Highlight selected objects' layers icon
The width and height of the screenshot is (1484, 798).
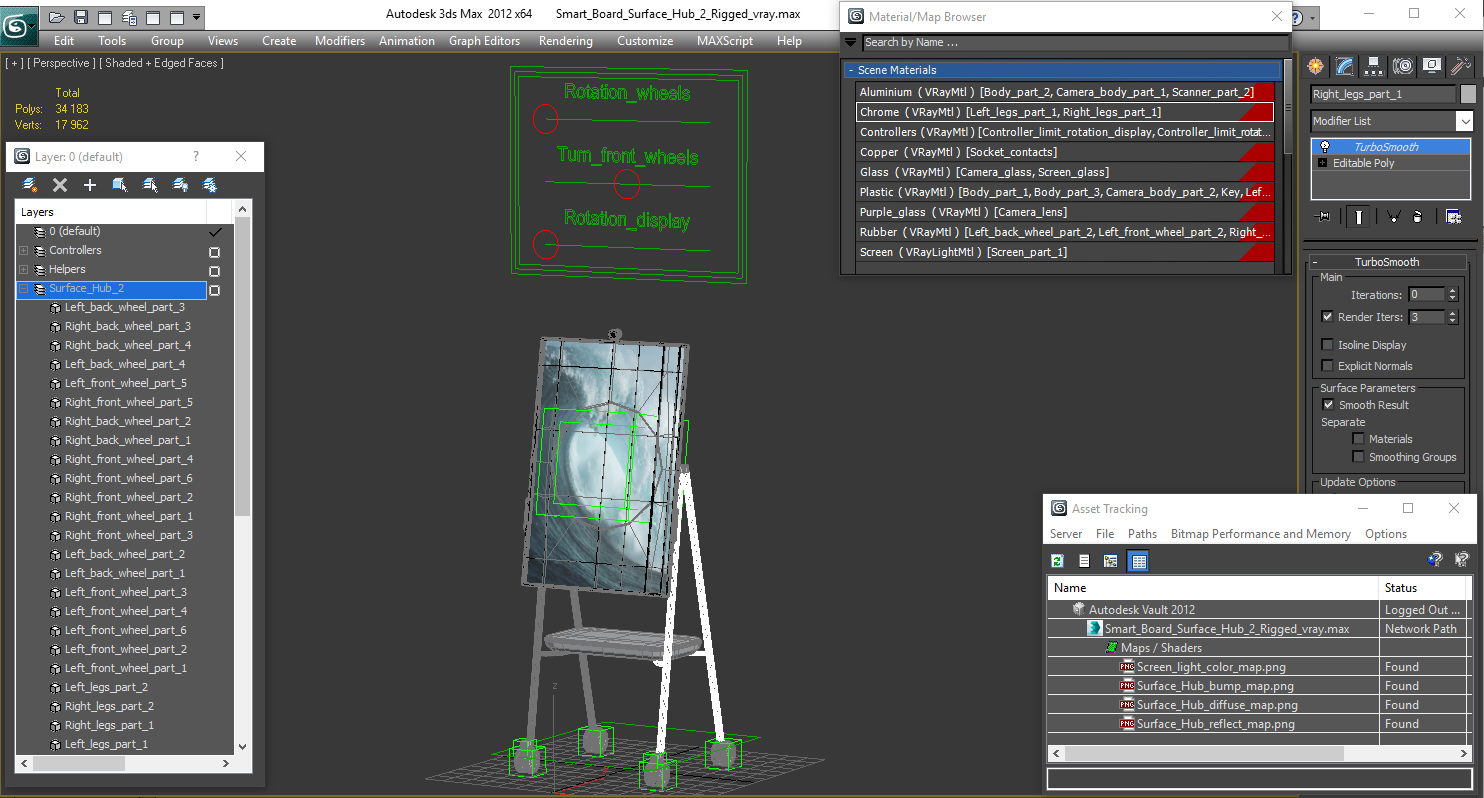click(150, 185)
